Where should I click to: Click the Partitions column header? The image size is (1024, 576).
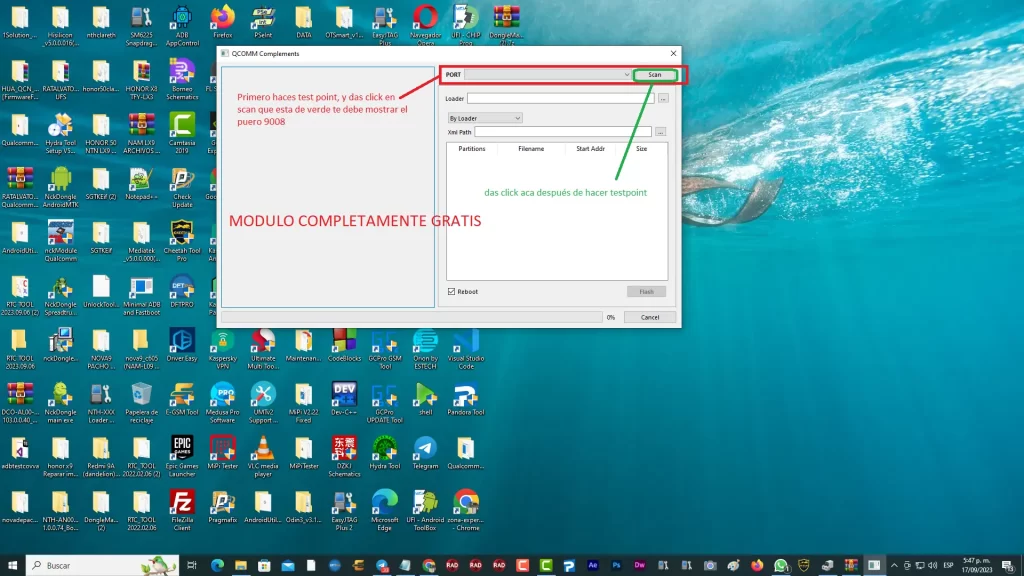(471, 149)
